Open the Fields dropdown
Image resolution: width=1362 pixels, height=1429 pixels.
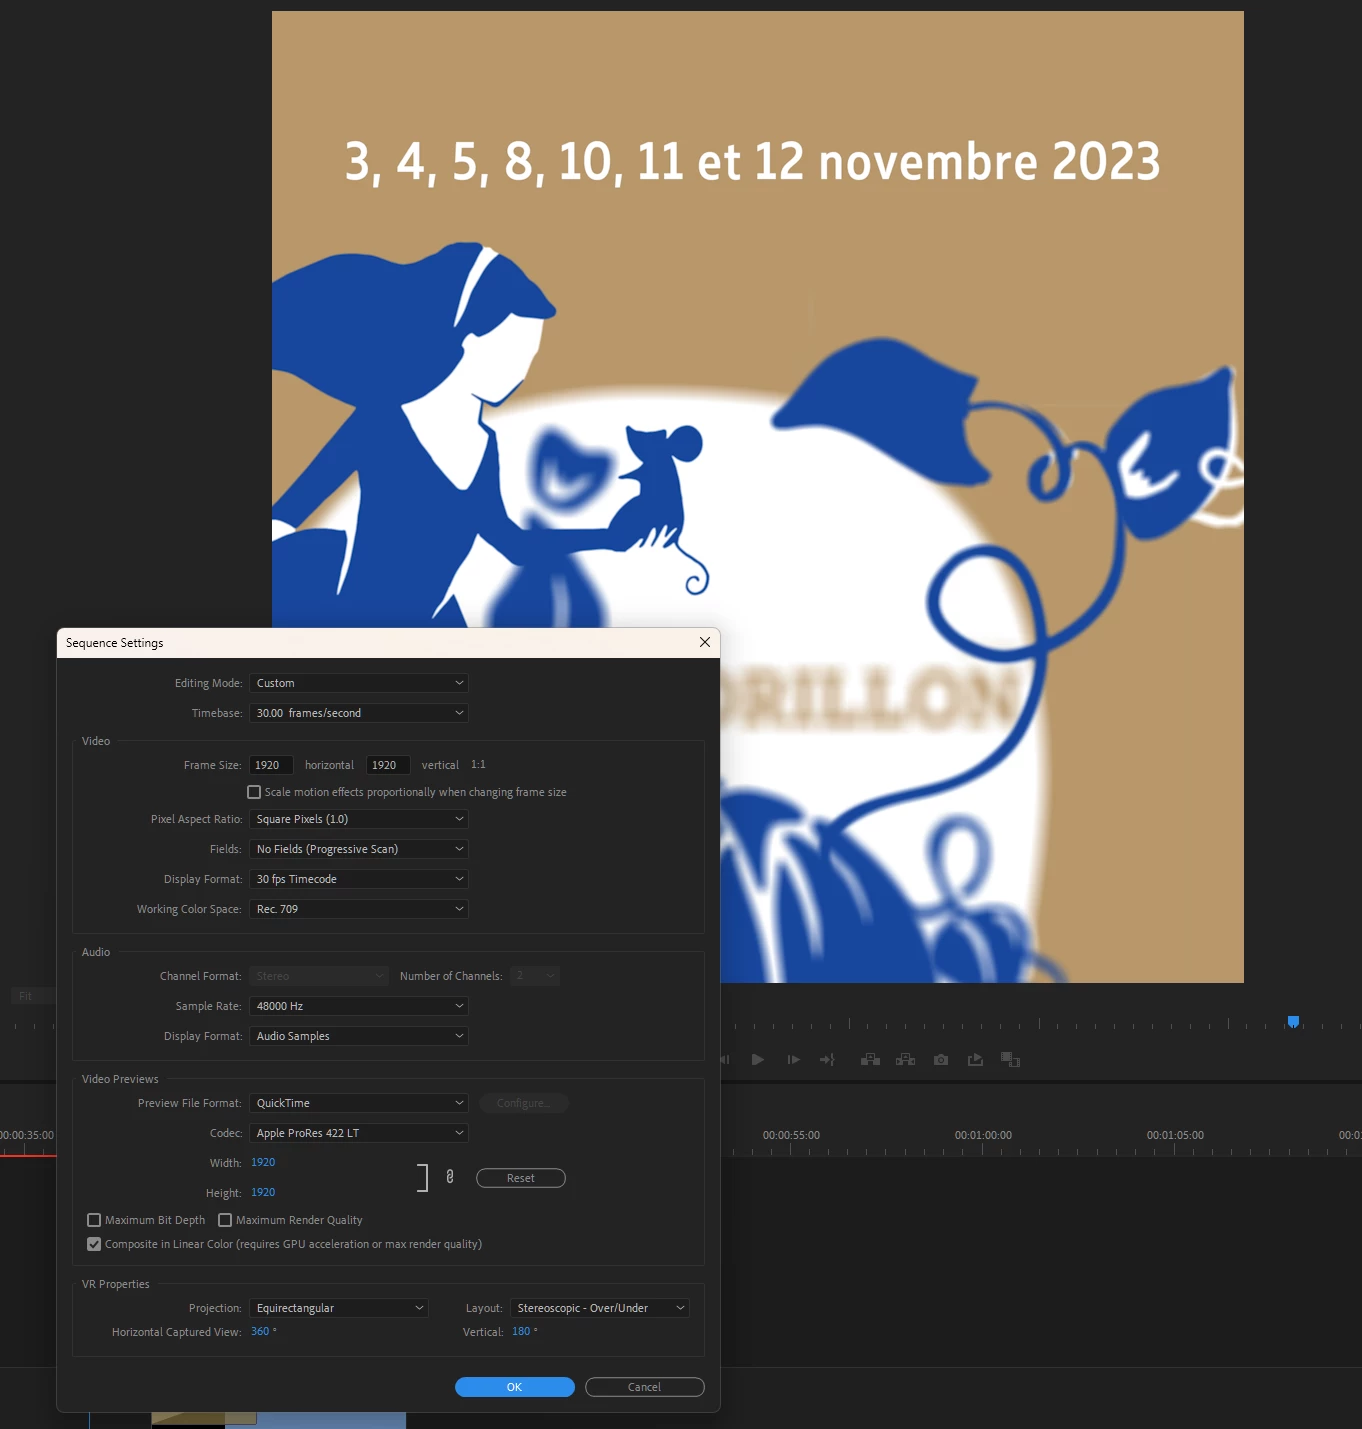point(359,849)
